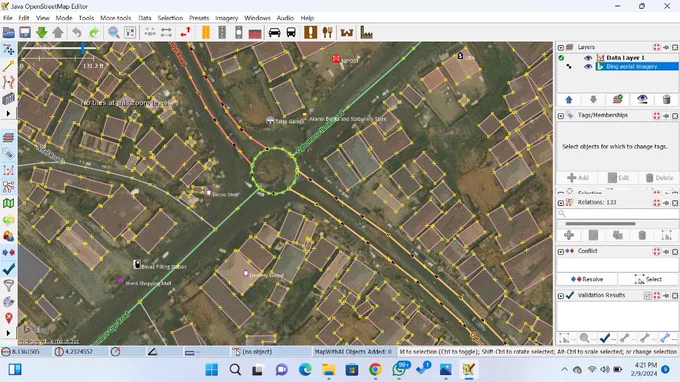Screen dimensions: 680x382
Task: Activate the Extrude building tool
Action: tap(9, 99)
